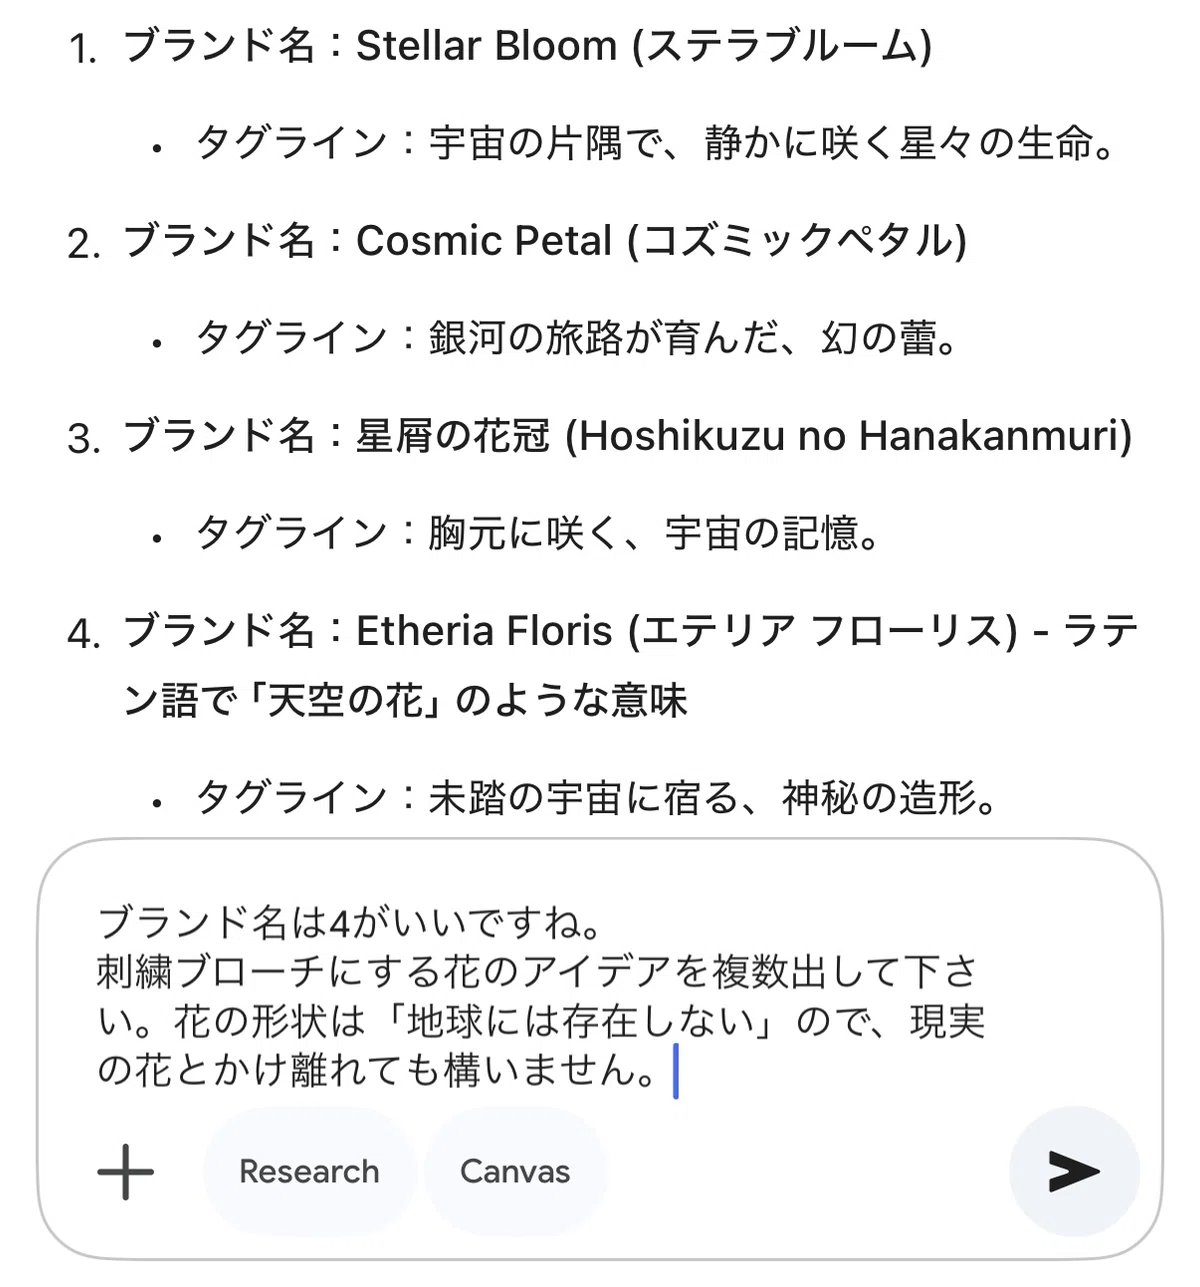
Task: Click the text ブランド名は4がいいですね in input
Action: 349,922
